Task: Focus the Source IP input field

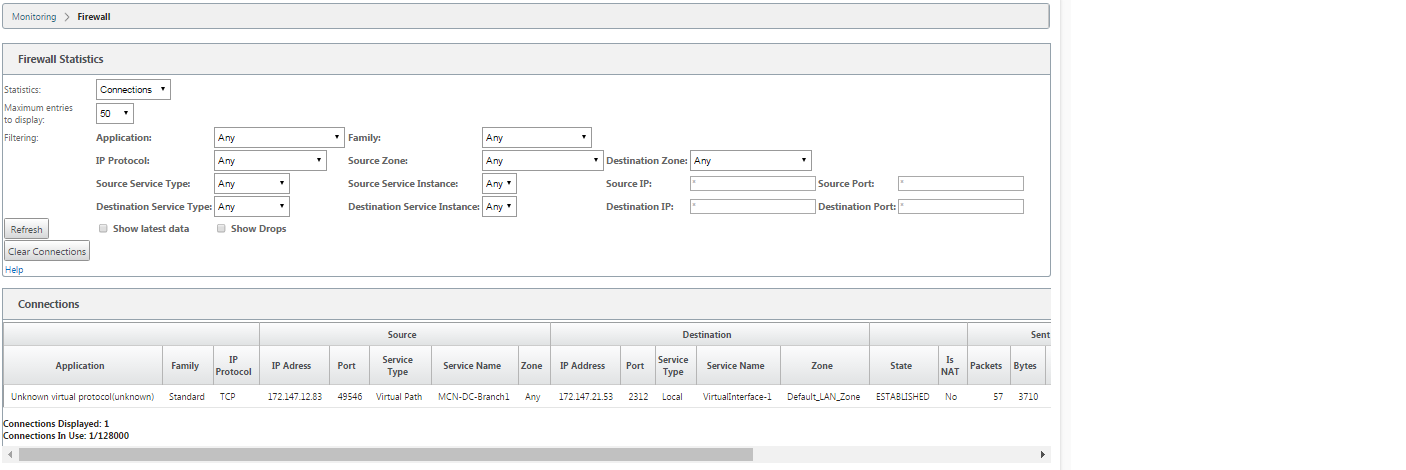Action: (753, 184)
